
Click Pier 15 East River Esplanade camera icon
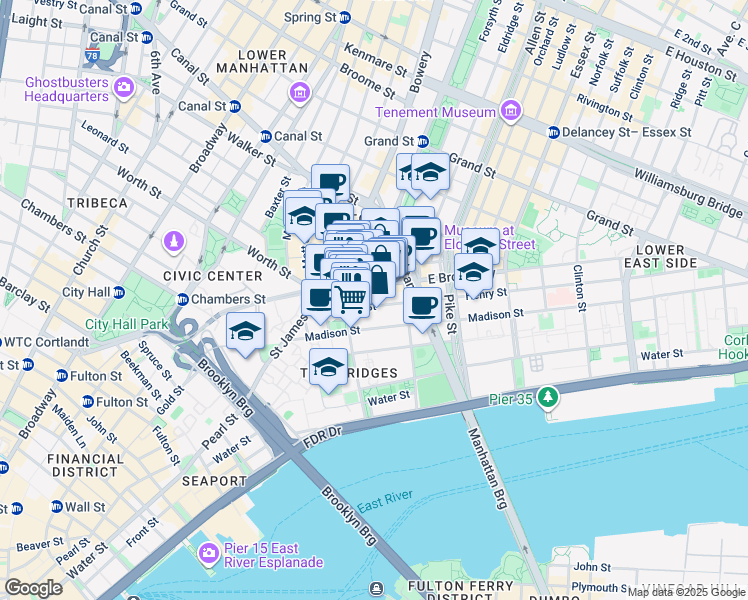[x=208, y=553]
